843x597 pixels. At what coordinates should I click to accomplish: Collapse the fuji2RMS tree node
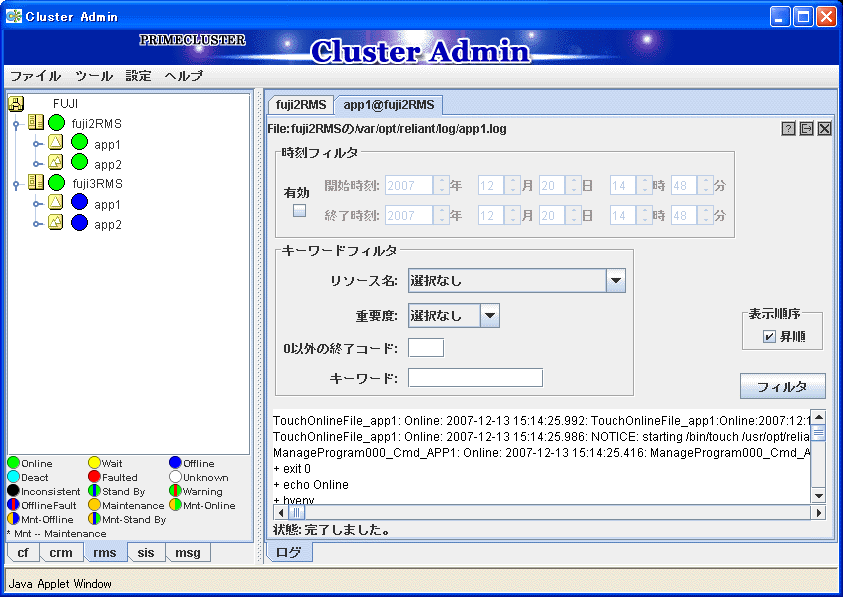pyautogui.click(x=16, y=125)
